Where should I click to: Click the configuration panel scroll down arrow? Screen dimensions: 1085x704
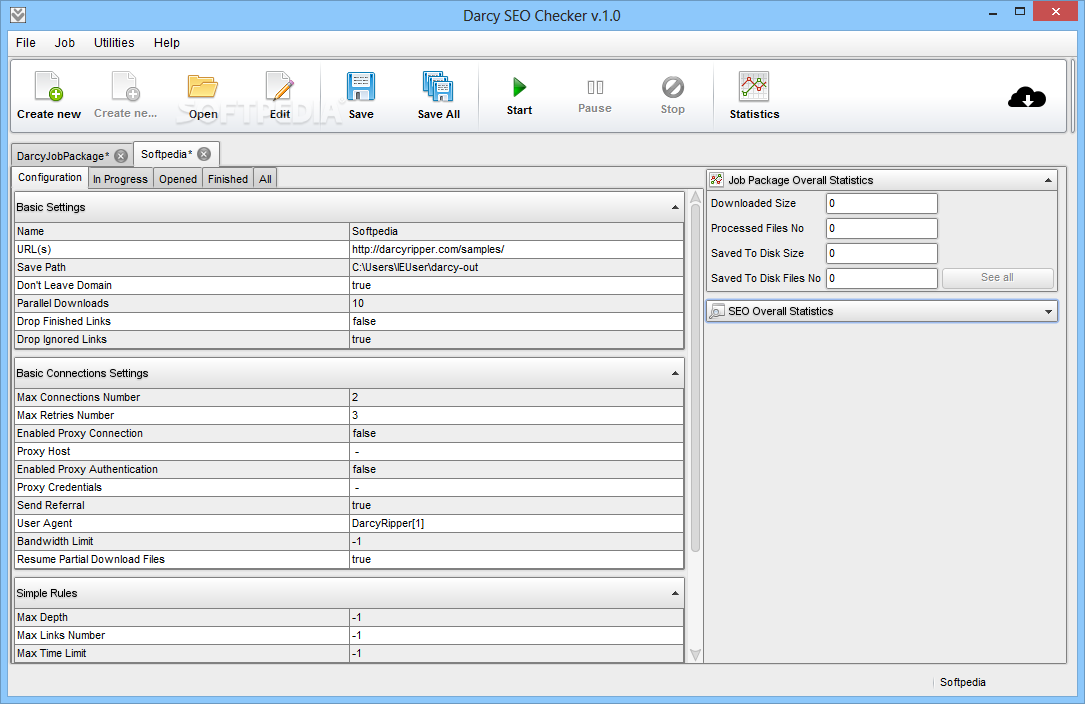coord(695,655)
